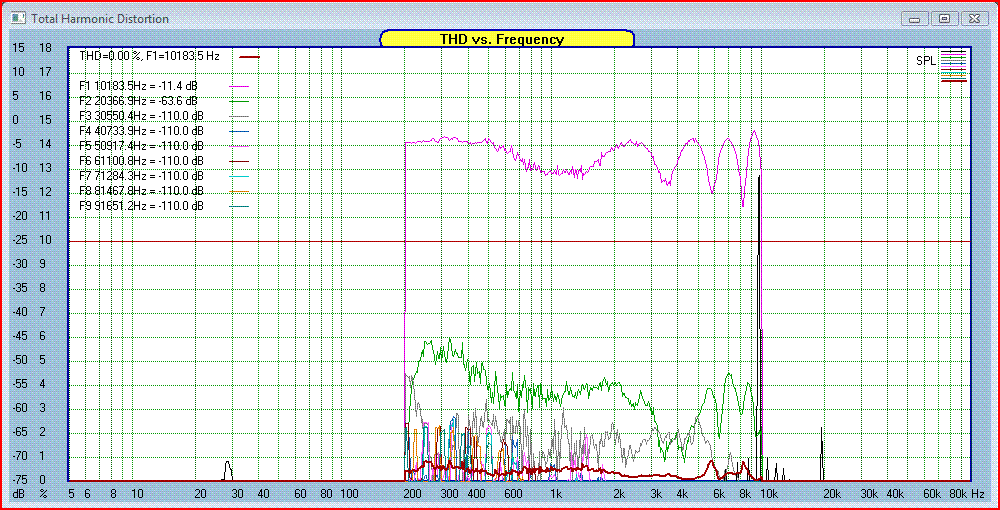Click the cyan F7 line color sample
This screenshot has height=510, width=1000.
[x=239, y=177]
